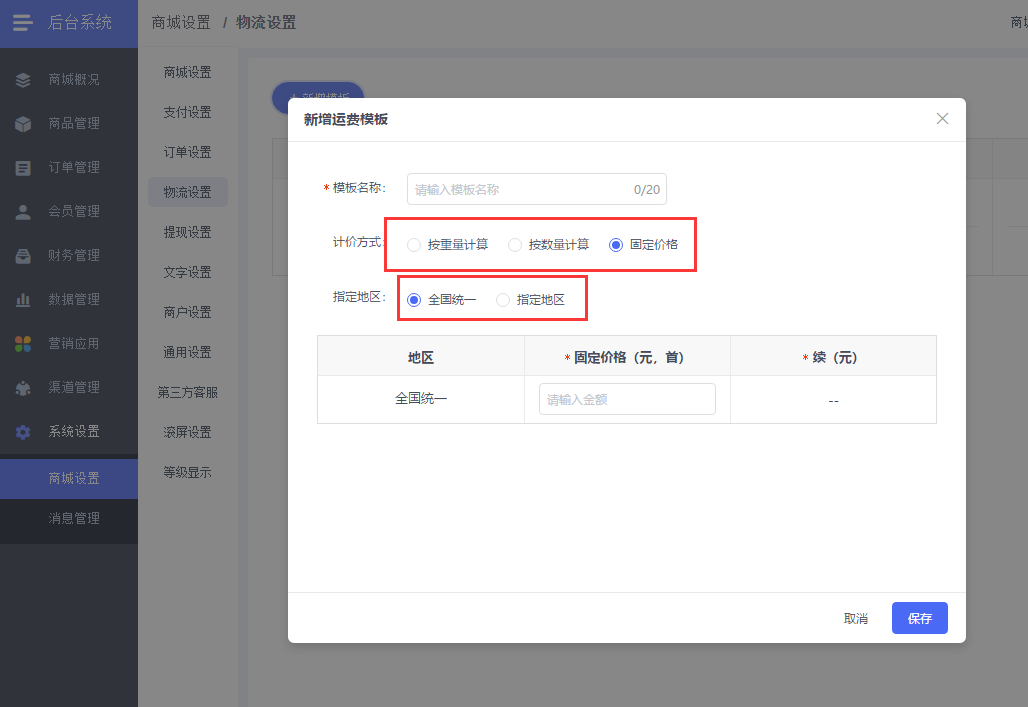This screenshot has width=1028, height=707.
Task: Open 渠道管理 in the sidebar
Action: (x=69, y=387)
